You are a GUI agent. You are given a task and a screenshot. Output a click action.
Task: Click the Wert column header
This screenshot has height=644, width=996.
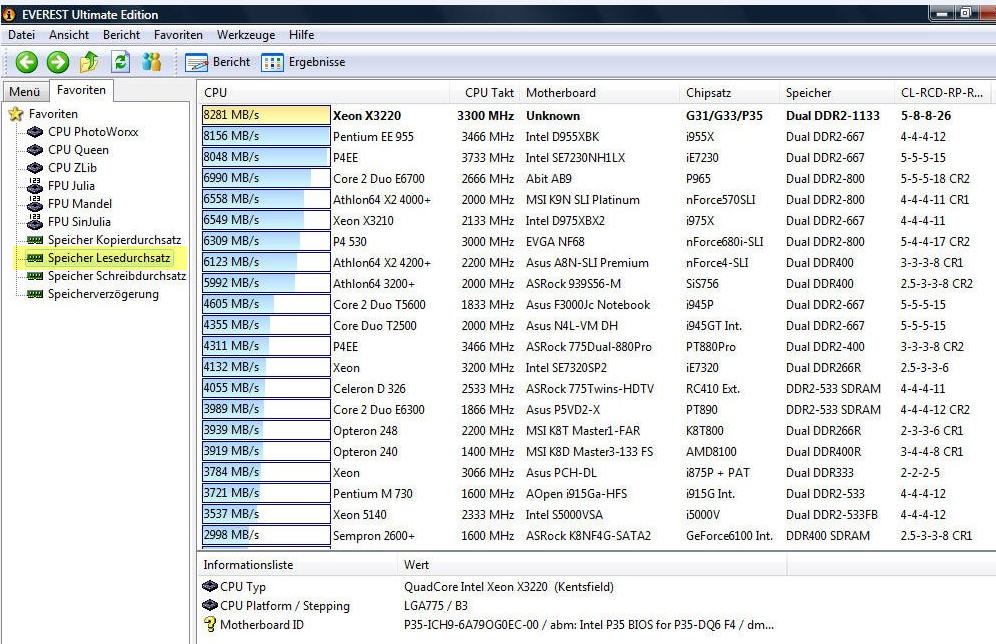coord(593,565)
